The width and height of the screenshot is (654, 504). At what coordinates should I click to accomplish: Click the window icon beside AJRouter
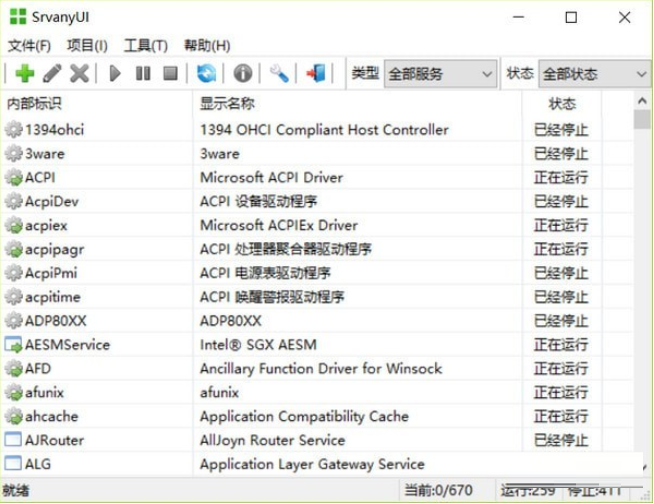click(x=13, y=440)
